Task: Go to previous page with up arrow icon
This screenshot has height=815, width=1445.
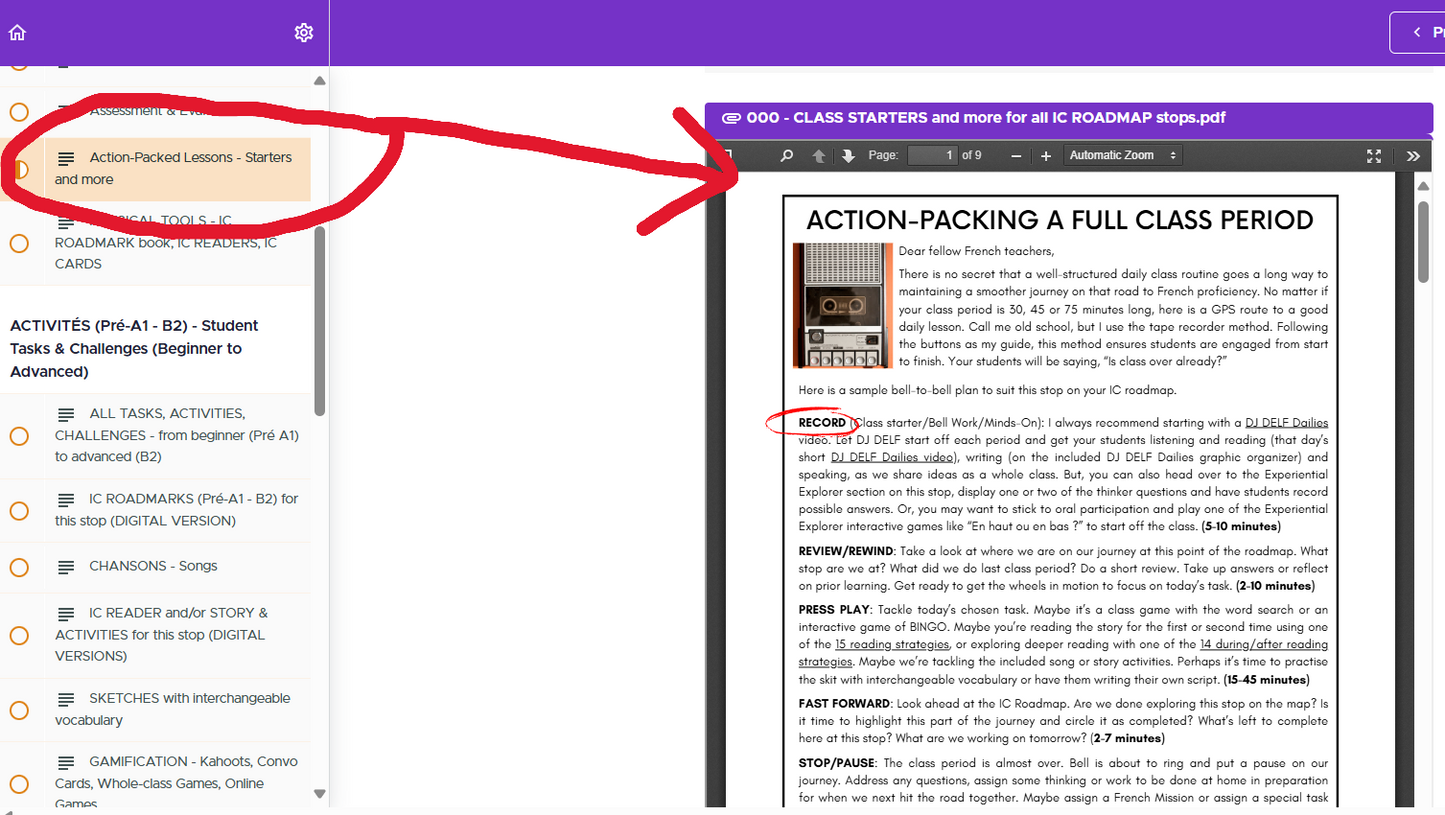Action: tap(819, 155)
